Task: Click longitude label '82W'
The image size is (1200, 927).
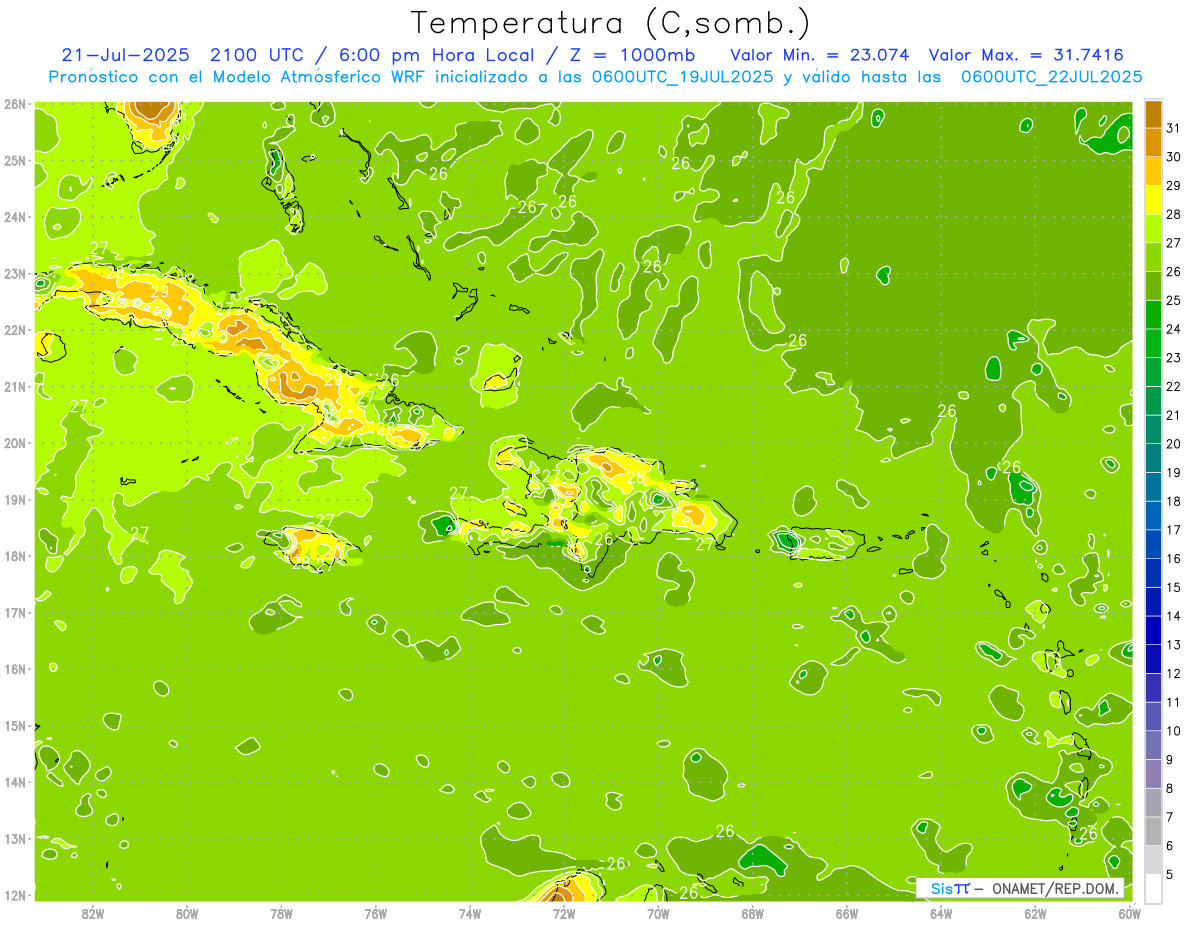Action: 93,913
